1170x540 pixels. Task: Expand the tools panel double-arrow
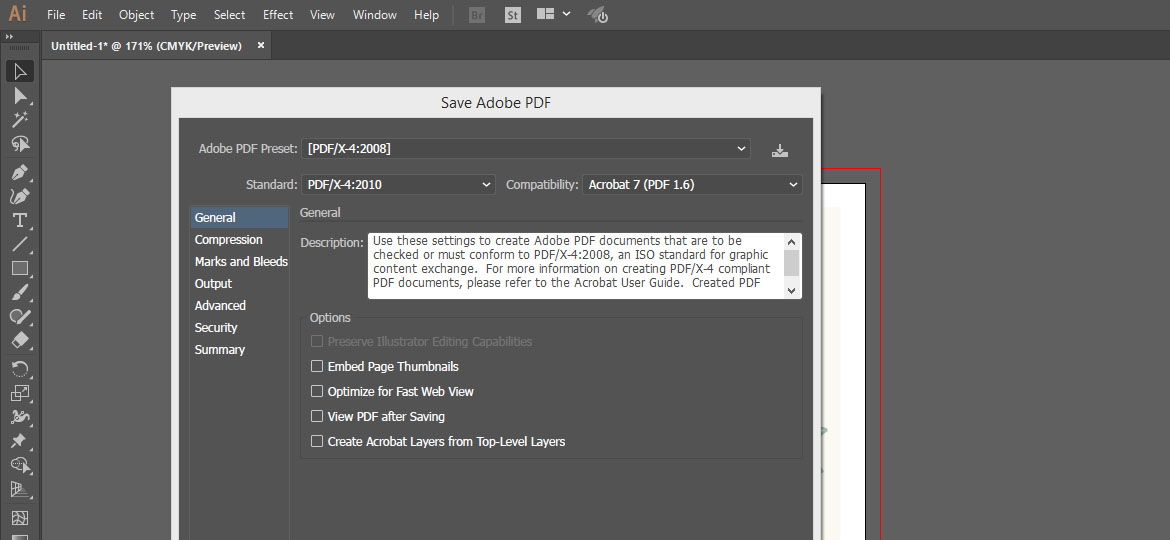coord(9,37)
